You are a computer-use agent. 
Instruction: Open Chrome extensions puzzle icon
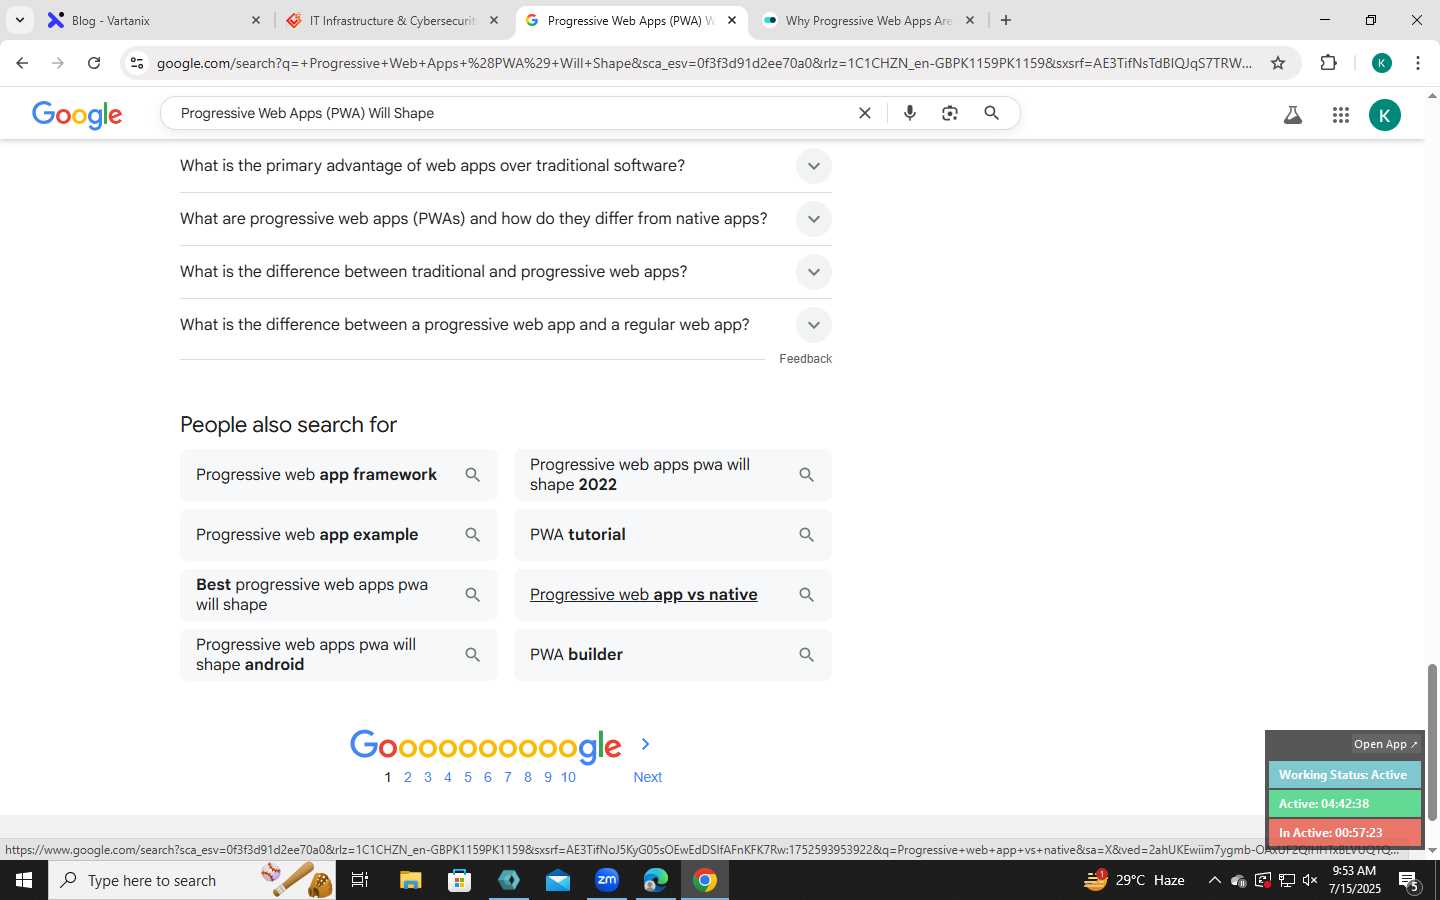pos(1328,63)
